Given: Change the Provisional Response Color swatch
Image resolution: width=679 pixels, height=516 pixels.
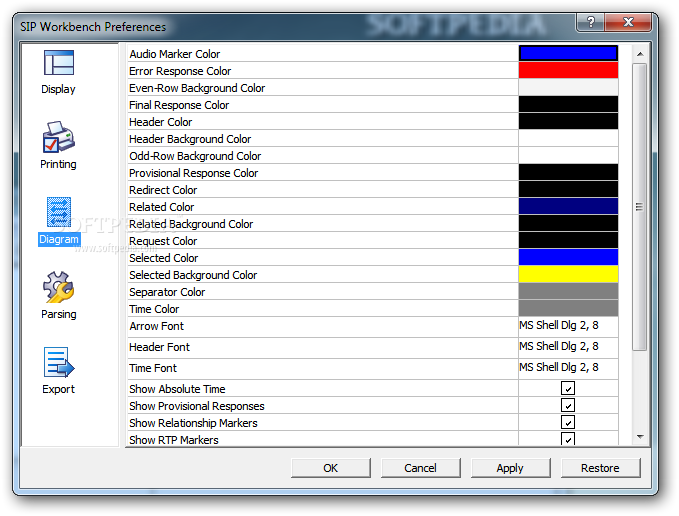Looking at the screenshot, I should [x=568, y=172].
